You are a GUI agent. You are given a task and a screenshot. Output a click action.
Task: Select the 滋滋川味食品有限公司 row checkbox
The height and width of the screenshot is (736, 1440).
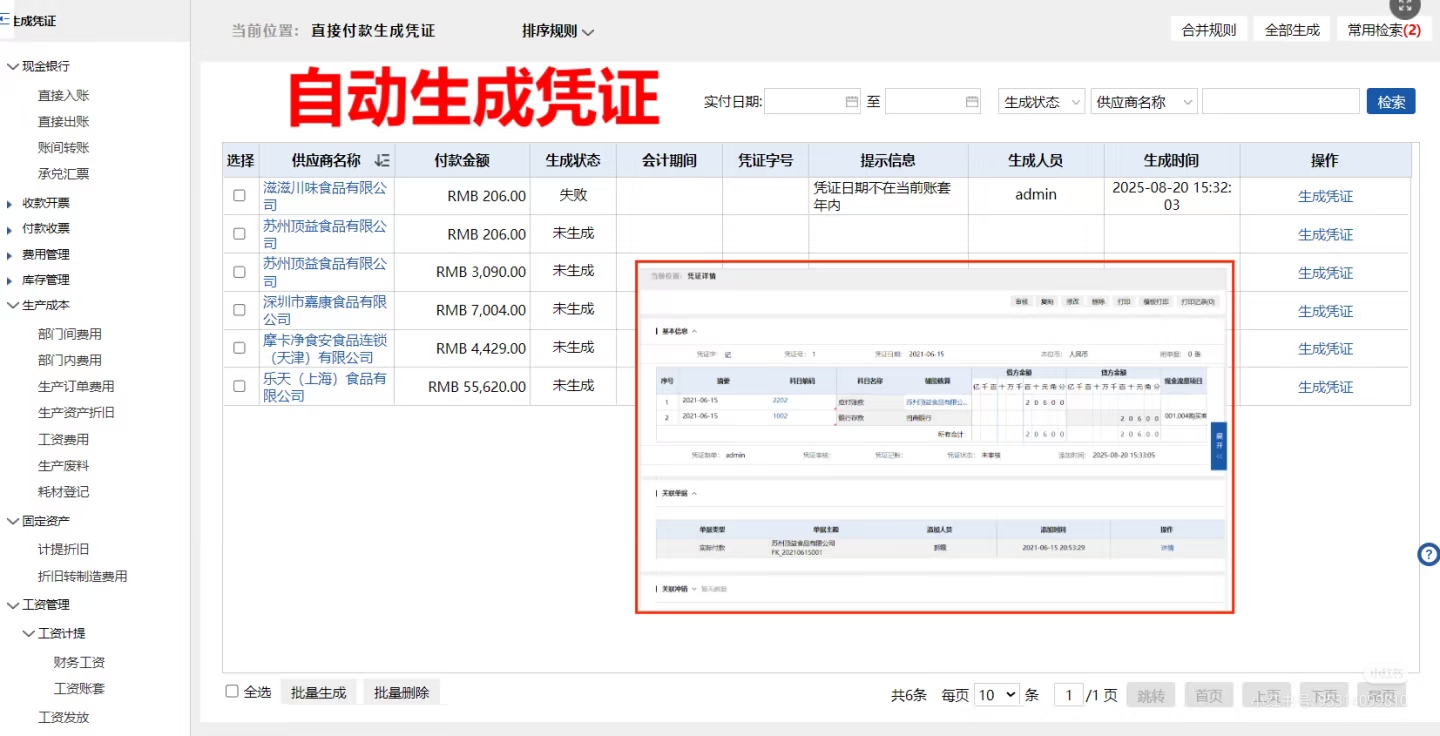pos(239,196)
